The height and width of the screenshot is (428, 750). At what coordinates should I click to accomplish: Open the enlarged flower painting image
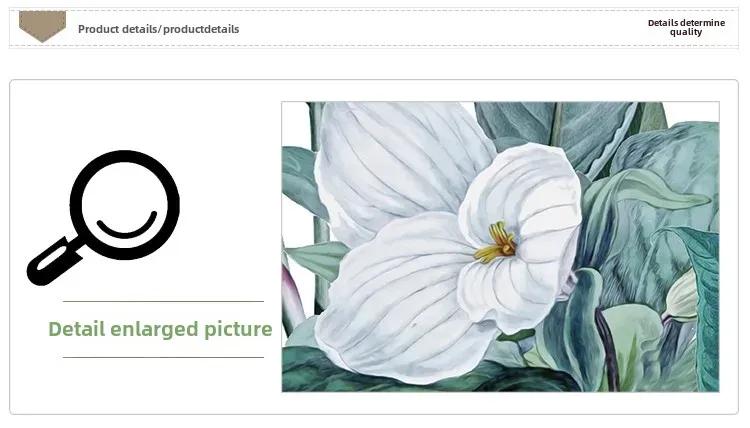(500, 247)
